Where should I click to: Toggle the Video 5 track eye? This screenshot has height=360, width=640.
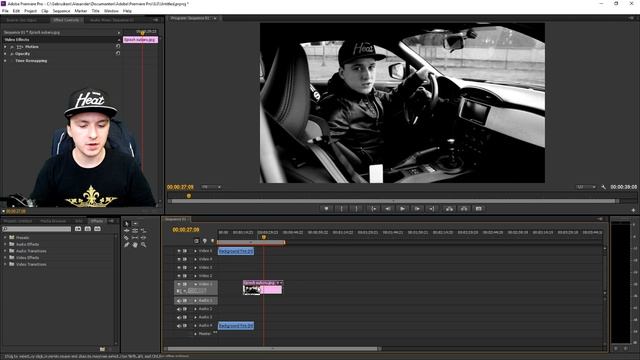pyautogui.click(x=179, y=251)
